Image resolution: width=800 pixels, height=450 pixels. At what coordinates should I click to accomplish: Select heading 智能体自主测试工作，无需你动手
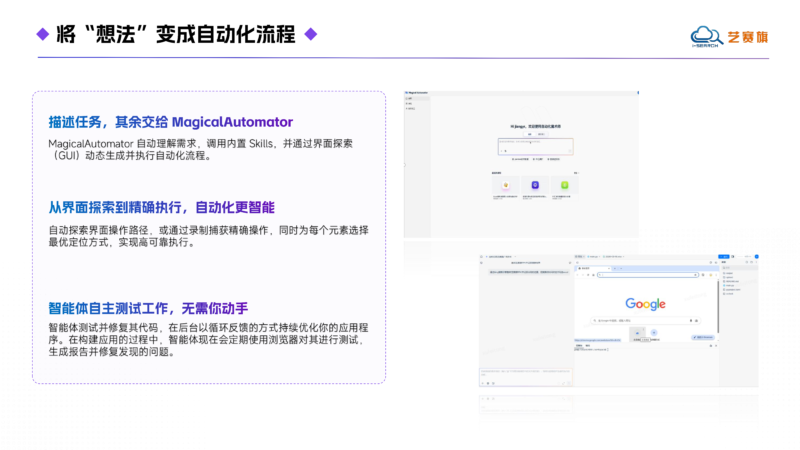click(148, 308)
